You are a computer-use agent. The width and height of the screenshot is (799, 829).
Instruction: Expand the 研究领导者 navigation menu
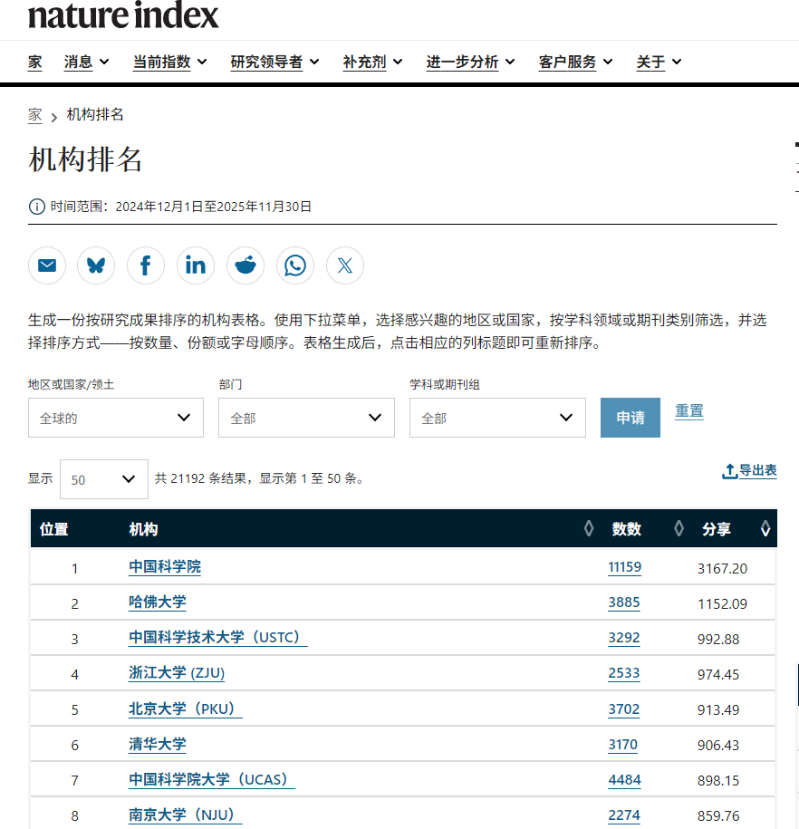tap(275, 62)
